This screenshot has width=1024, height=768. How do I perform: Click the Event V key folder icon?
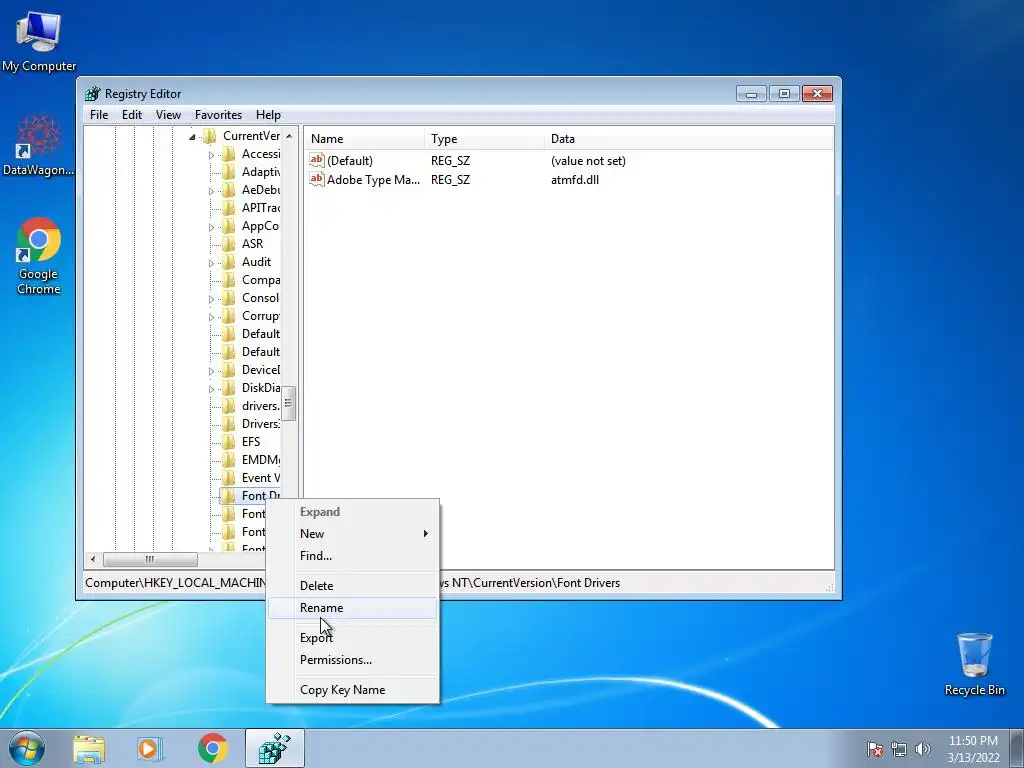coord(229,478)
